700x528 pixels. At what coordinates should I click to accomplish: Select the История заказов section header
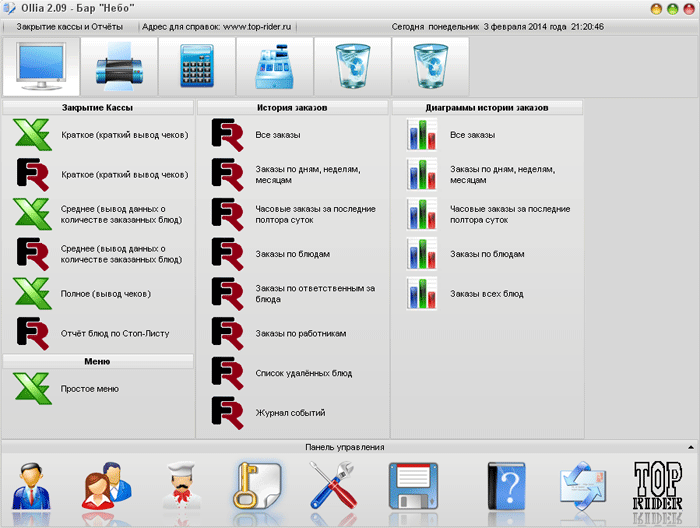coord(292,108)
